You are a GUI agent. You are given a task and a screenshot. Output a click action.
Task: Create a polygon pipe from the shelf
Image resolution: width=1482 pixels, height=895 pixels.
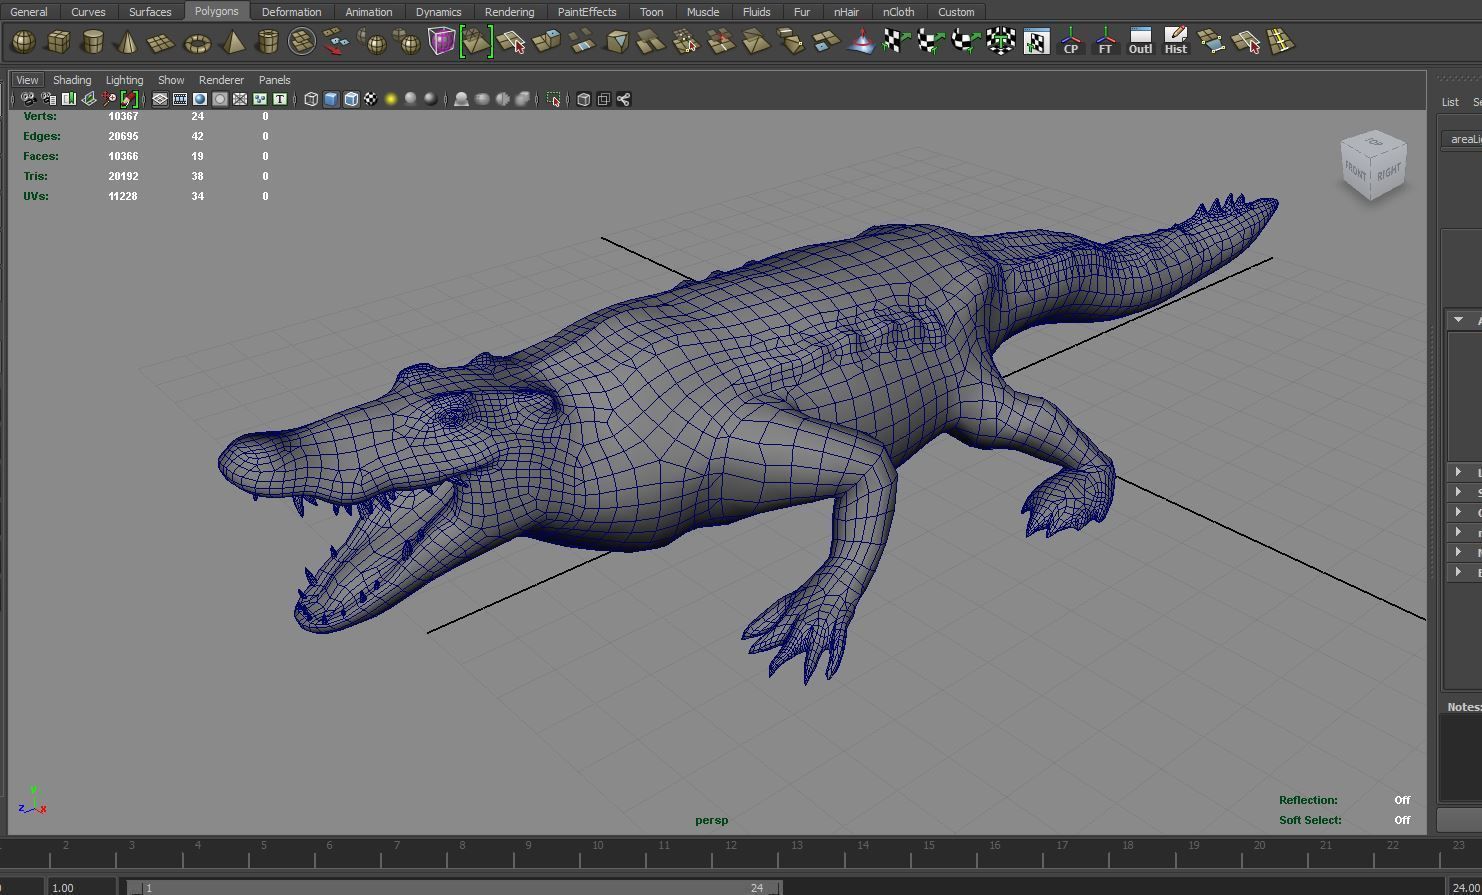pos(267,42)
